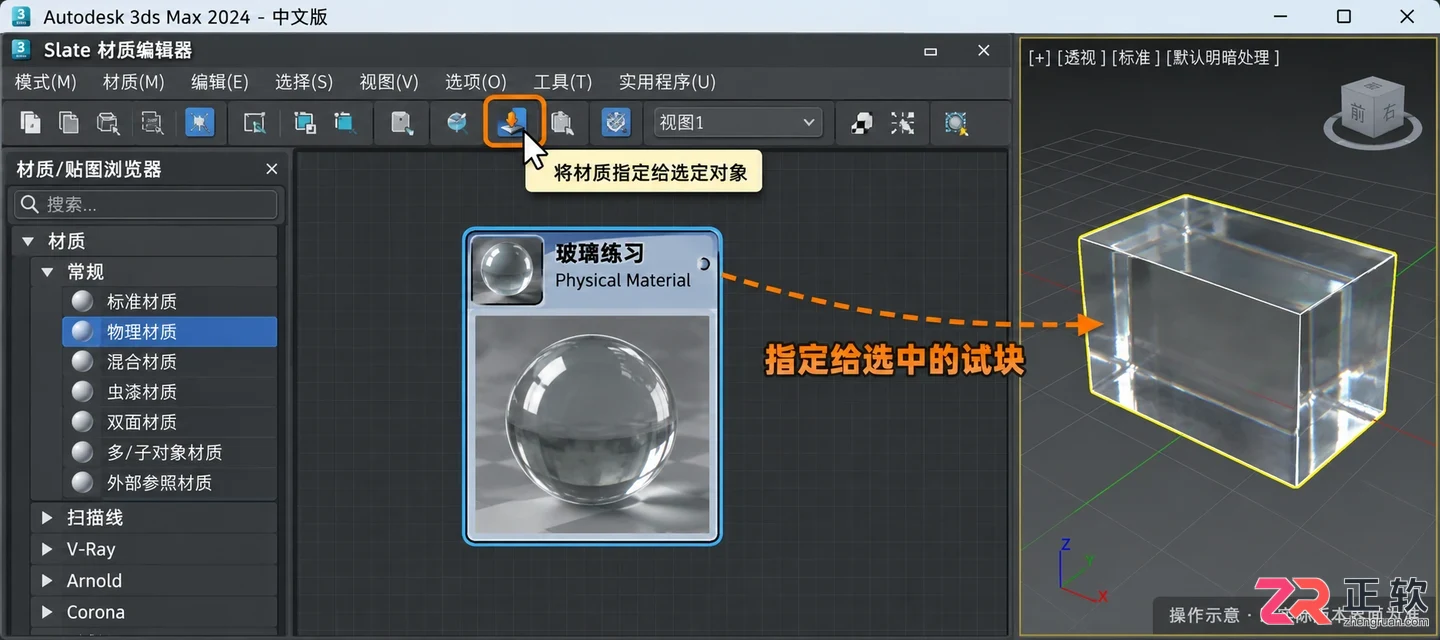Open the 选项(O) menu
The width and height of the screenshot is (1440, 640).
coord(476,82)
